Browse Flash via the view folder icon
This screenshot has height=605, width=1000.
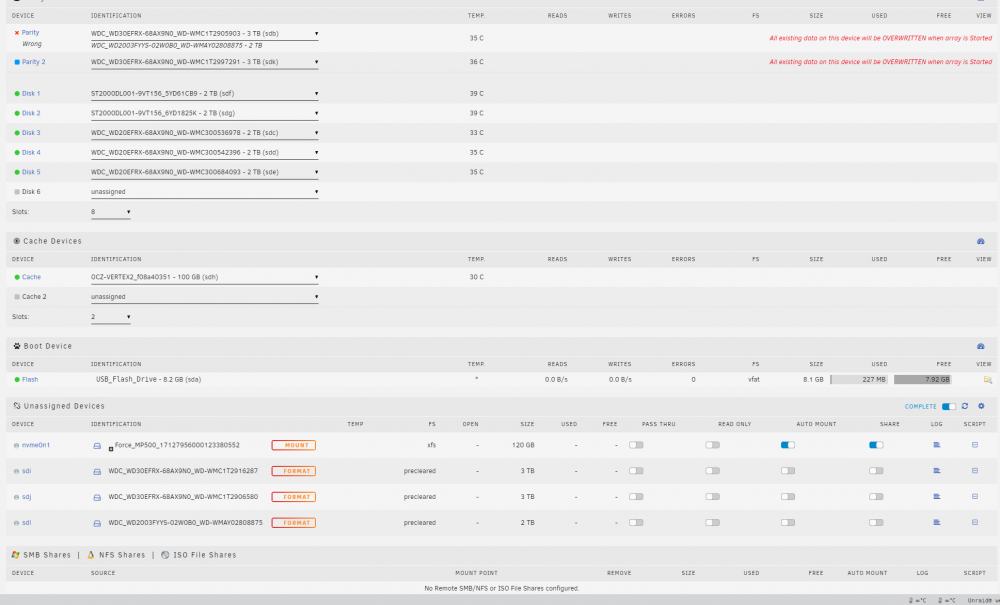click(988, 379)
